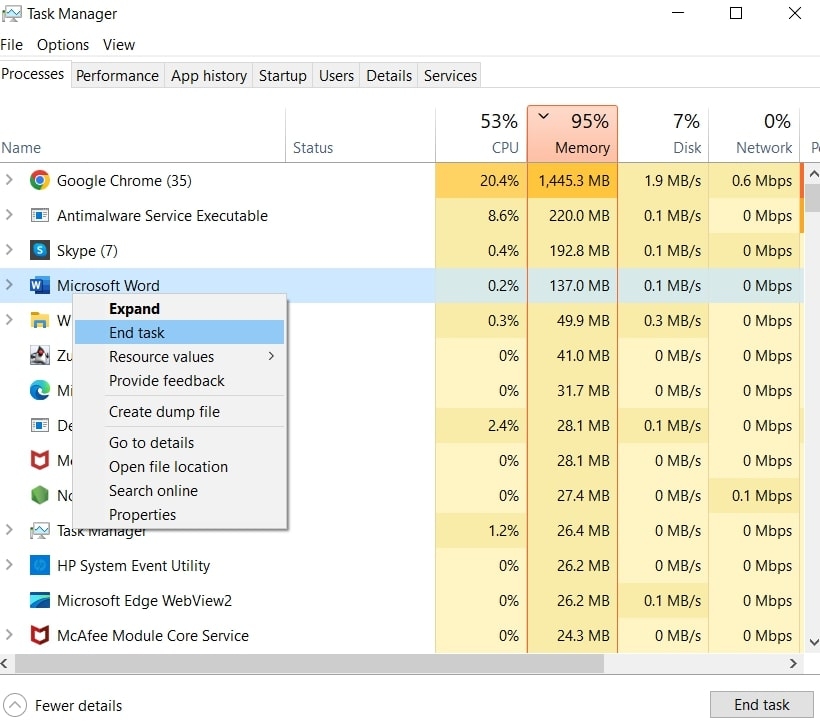Choose Expand in the context menu

(179, 309)
